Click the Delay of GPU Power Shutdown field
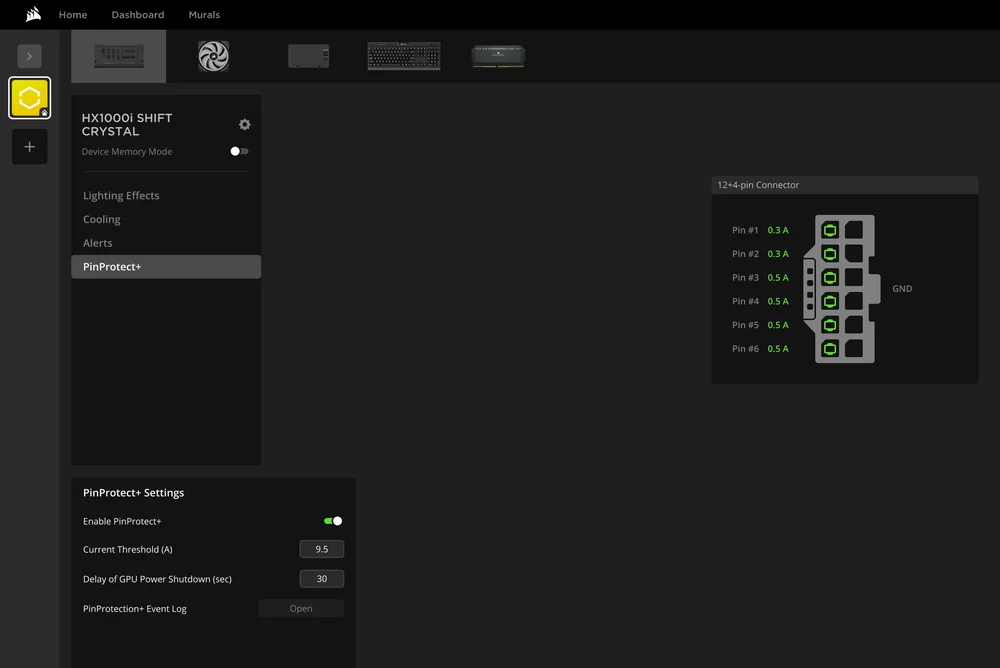The width and height of the screenshot is (1000, 668). [x=321, y=579]
